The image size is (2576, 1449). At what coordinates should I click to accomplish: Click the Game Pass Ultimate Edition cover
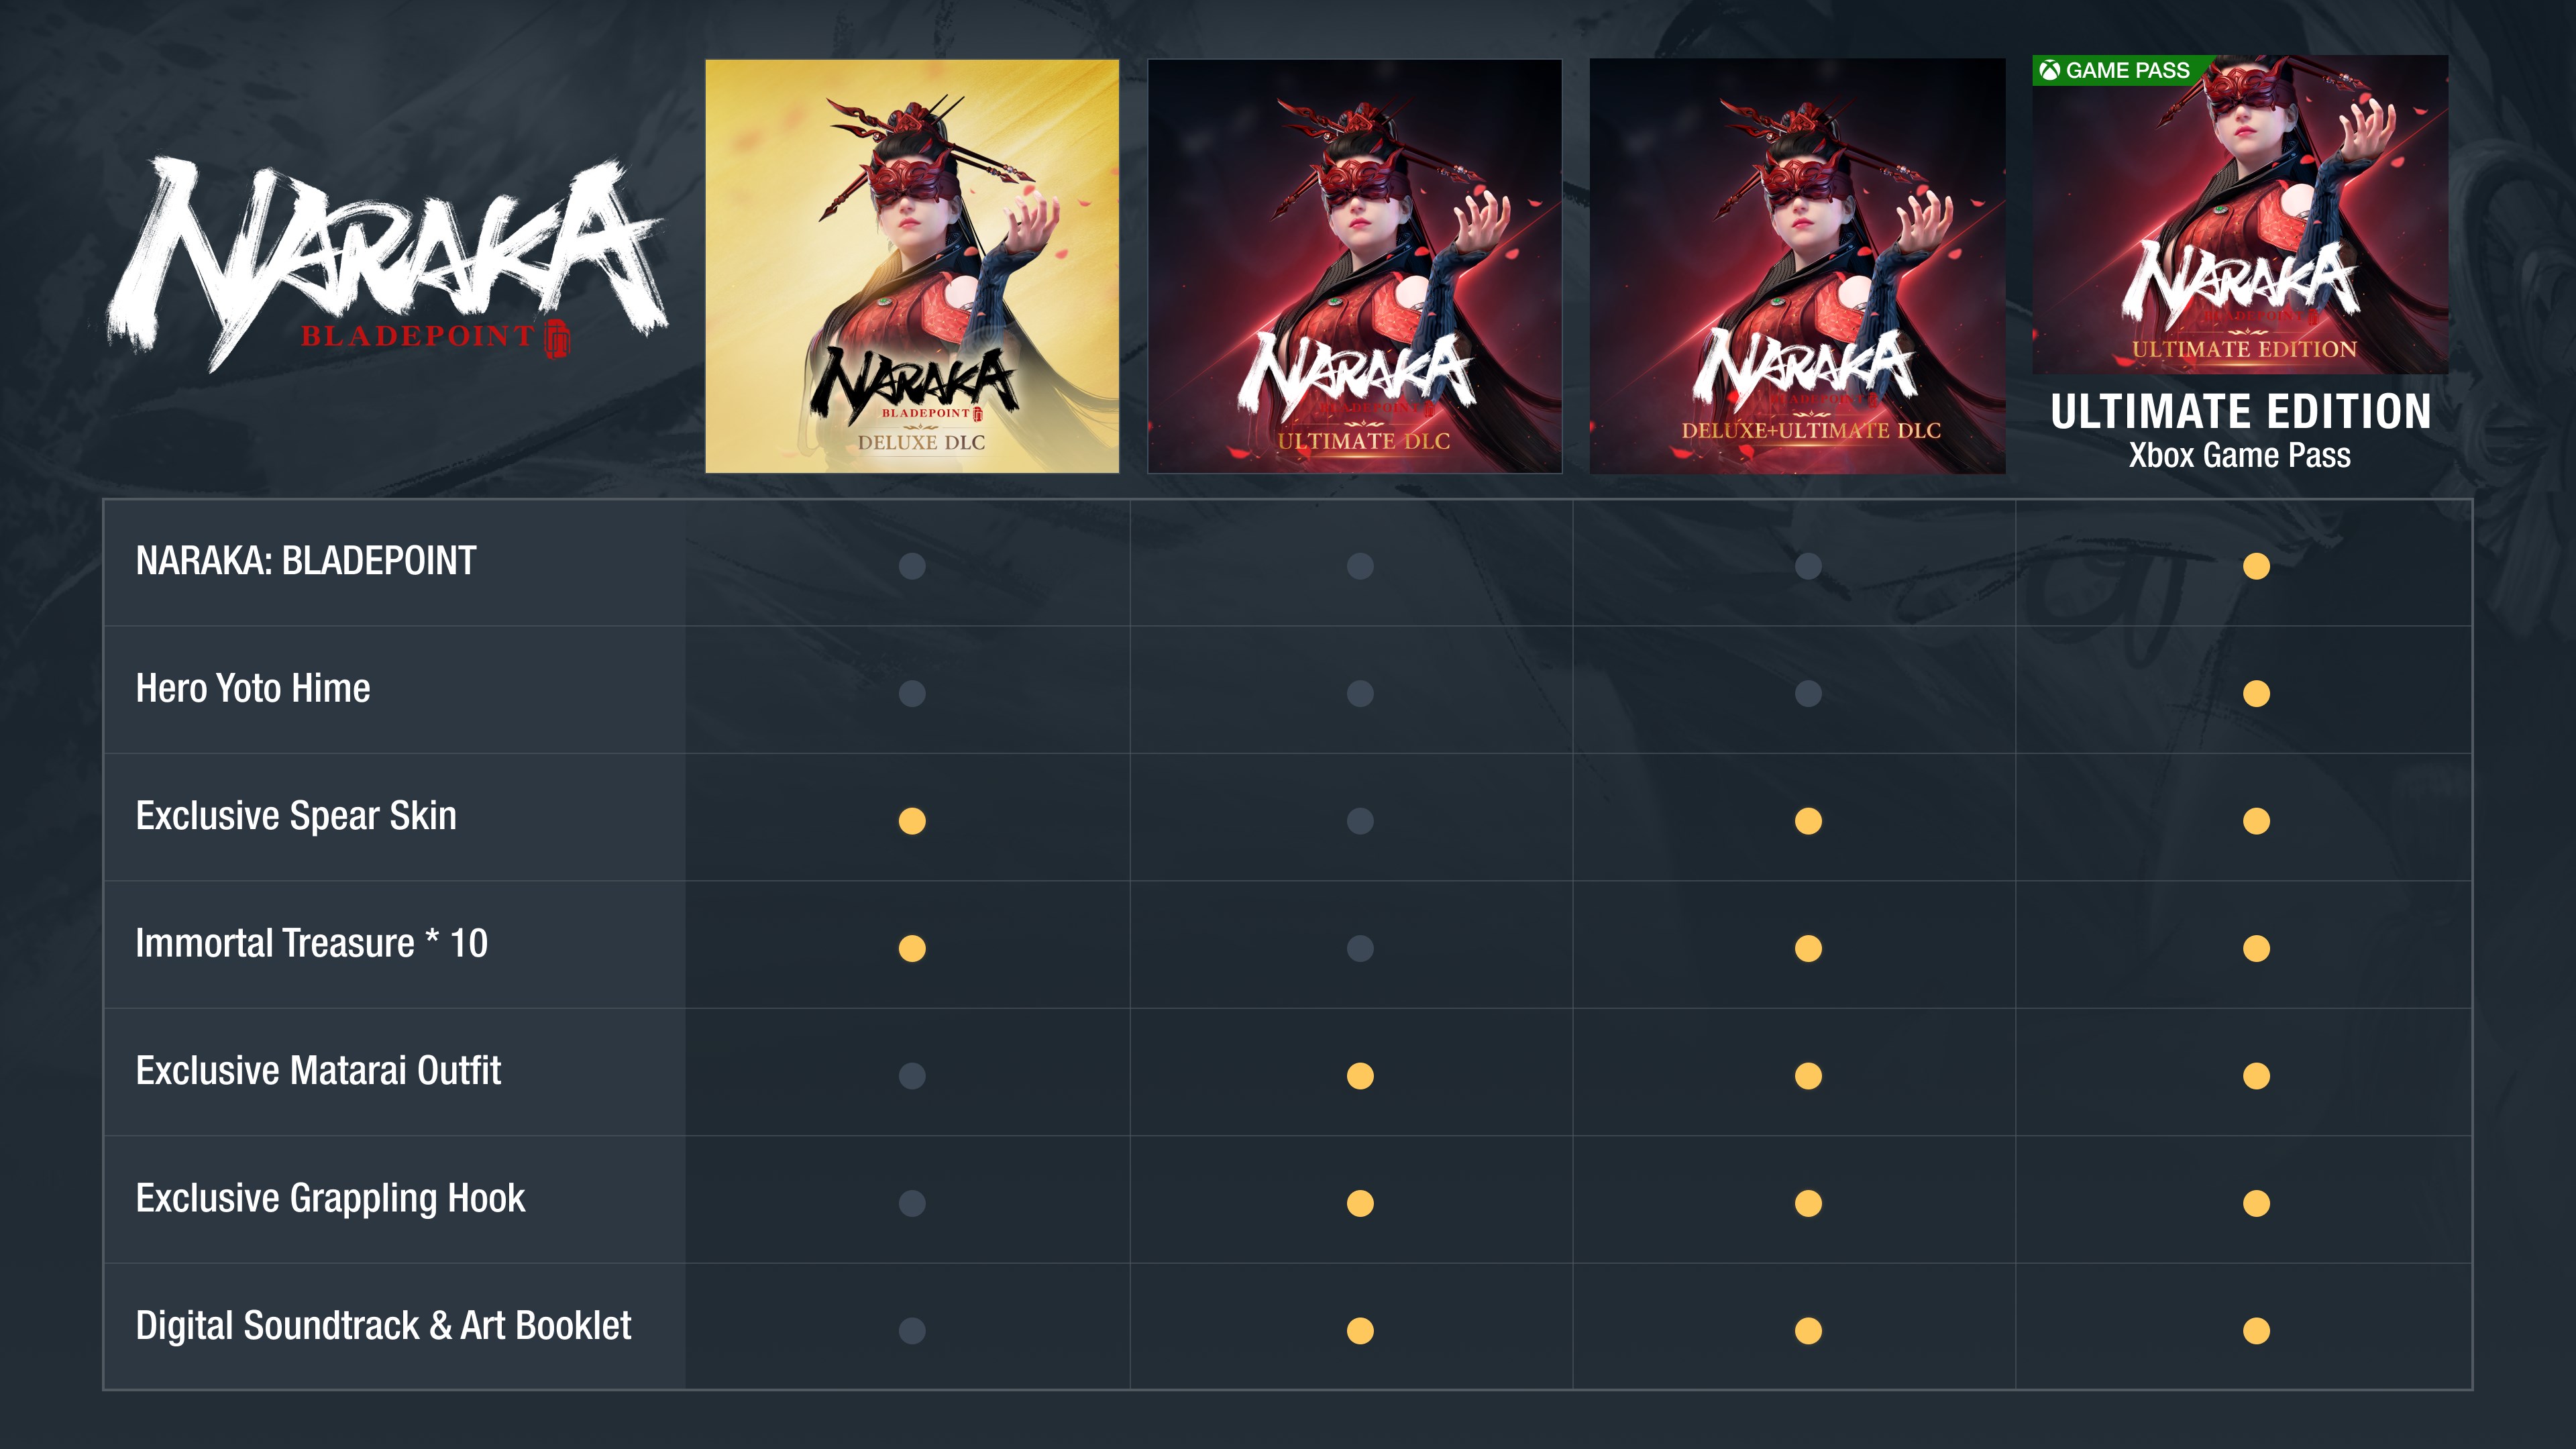point(2240,214)
